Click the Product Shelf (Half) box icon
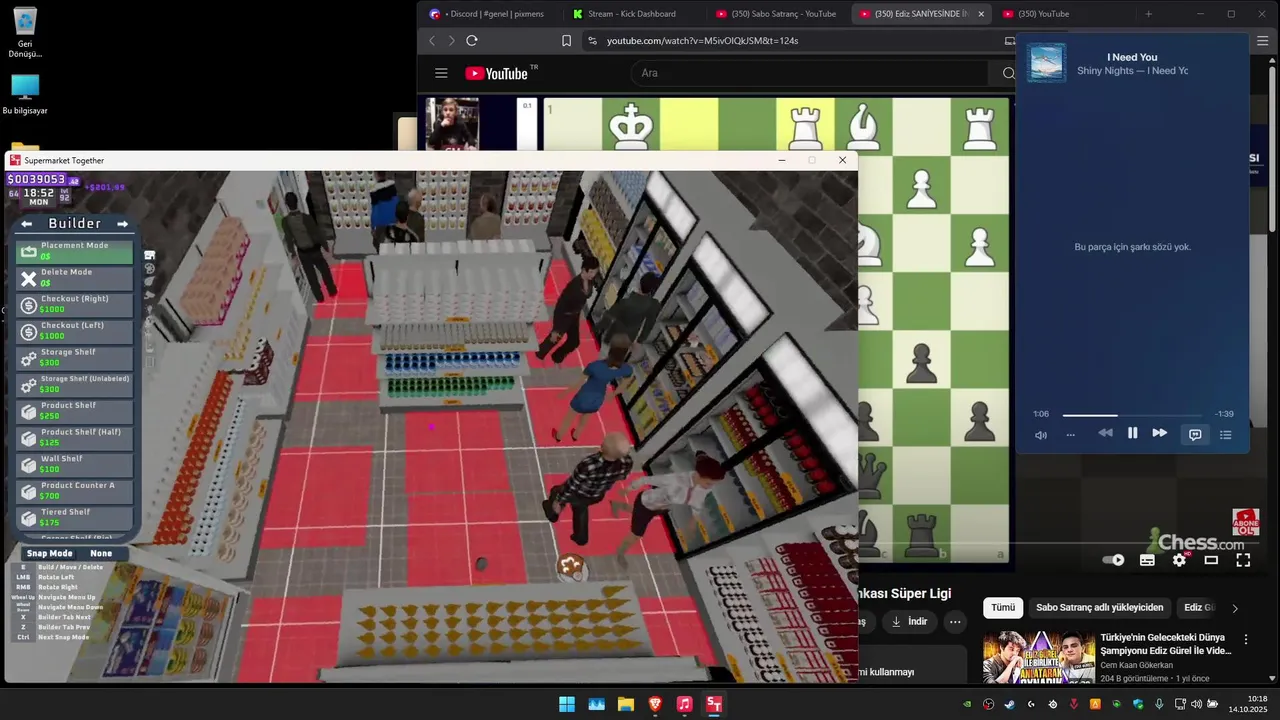The width and height of the screenshot is (1280, 720). 28,438
